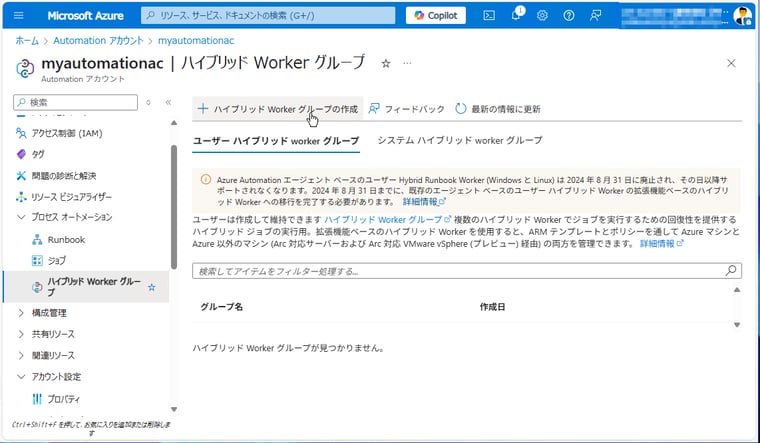Close the Hybrid Worker group blade

731,63
